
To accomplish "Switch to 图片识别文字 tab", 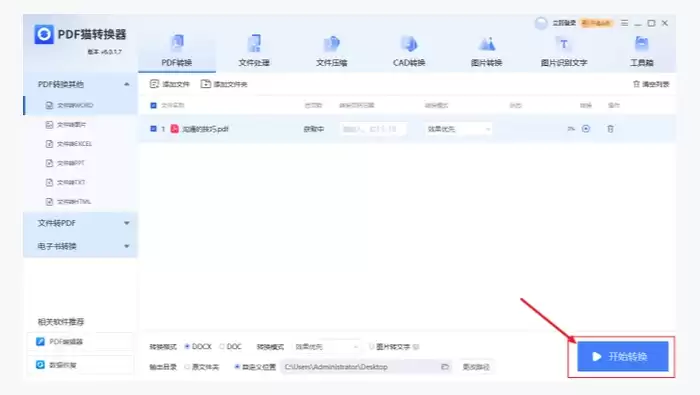I will point(564,51).
